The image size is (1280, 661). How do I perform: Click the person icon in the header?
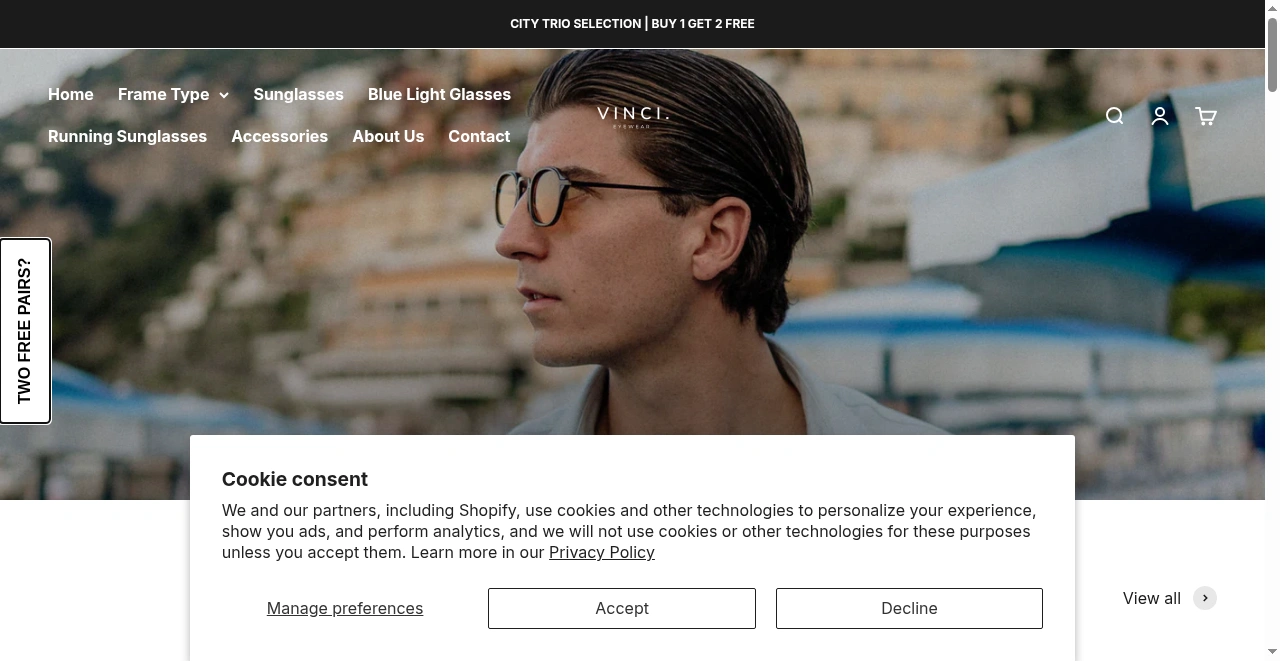click(1160, 116)
